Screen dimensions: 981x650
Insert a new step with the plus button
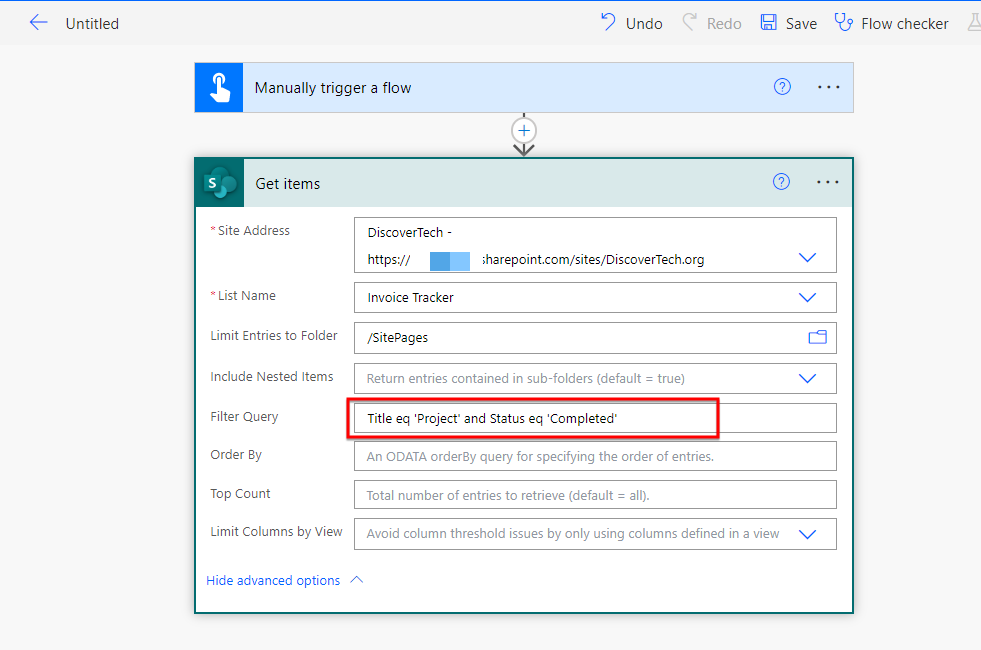pyautogui.click(x=524, y=131)
